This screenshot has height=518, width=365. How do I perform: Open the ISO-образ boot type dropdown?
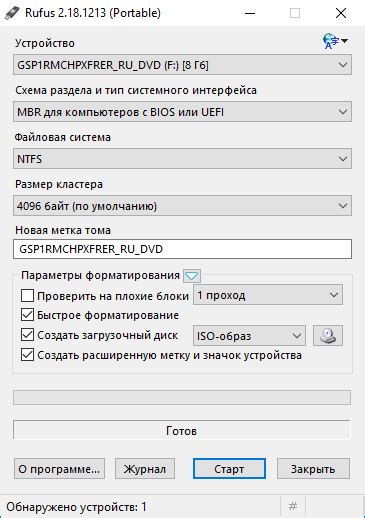[x=249, y=336]
